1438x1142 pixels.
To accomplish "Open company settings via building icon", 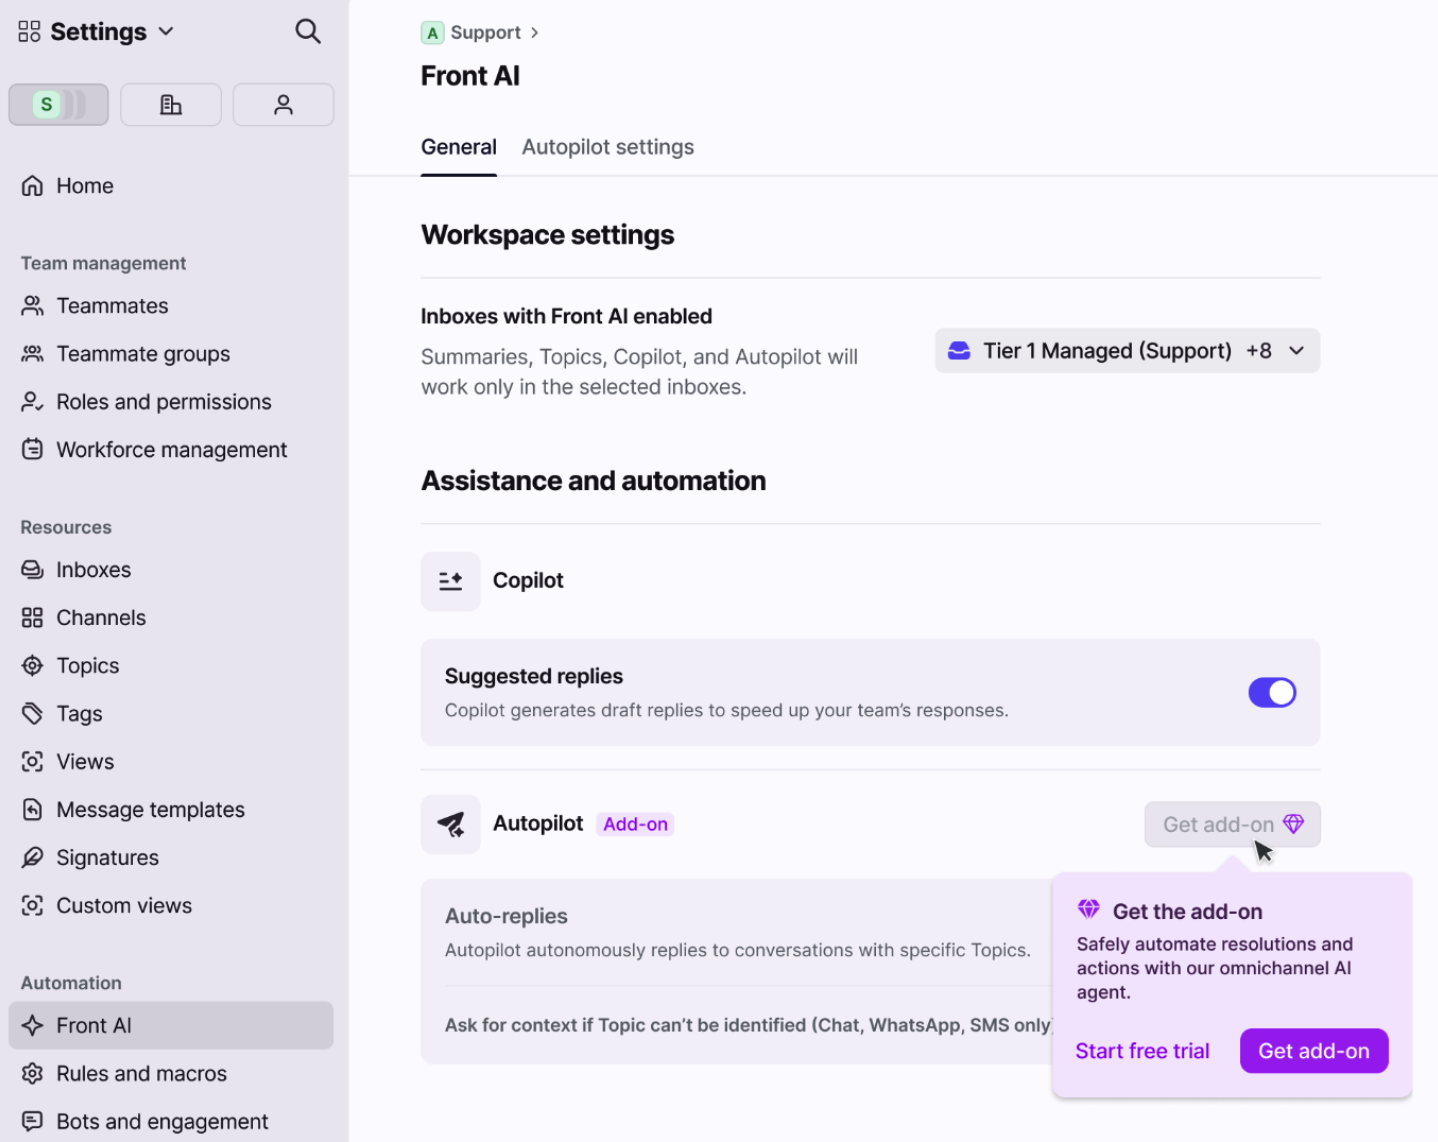I will tap(171, 105).
